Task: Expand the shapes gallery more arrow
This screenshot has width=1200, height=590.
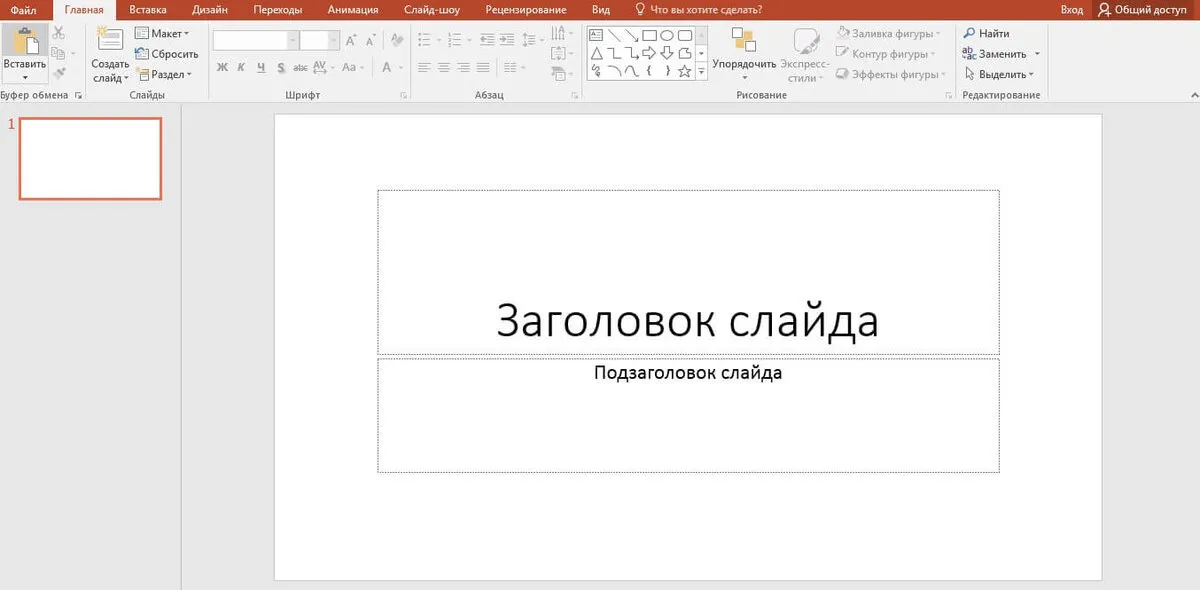Action: coord(702,72)
